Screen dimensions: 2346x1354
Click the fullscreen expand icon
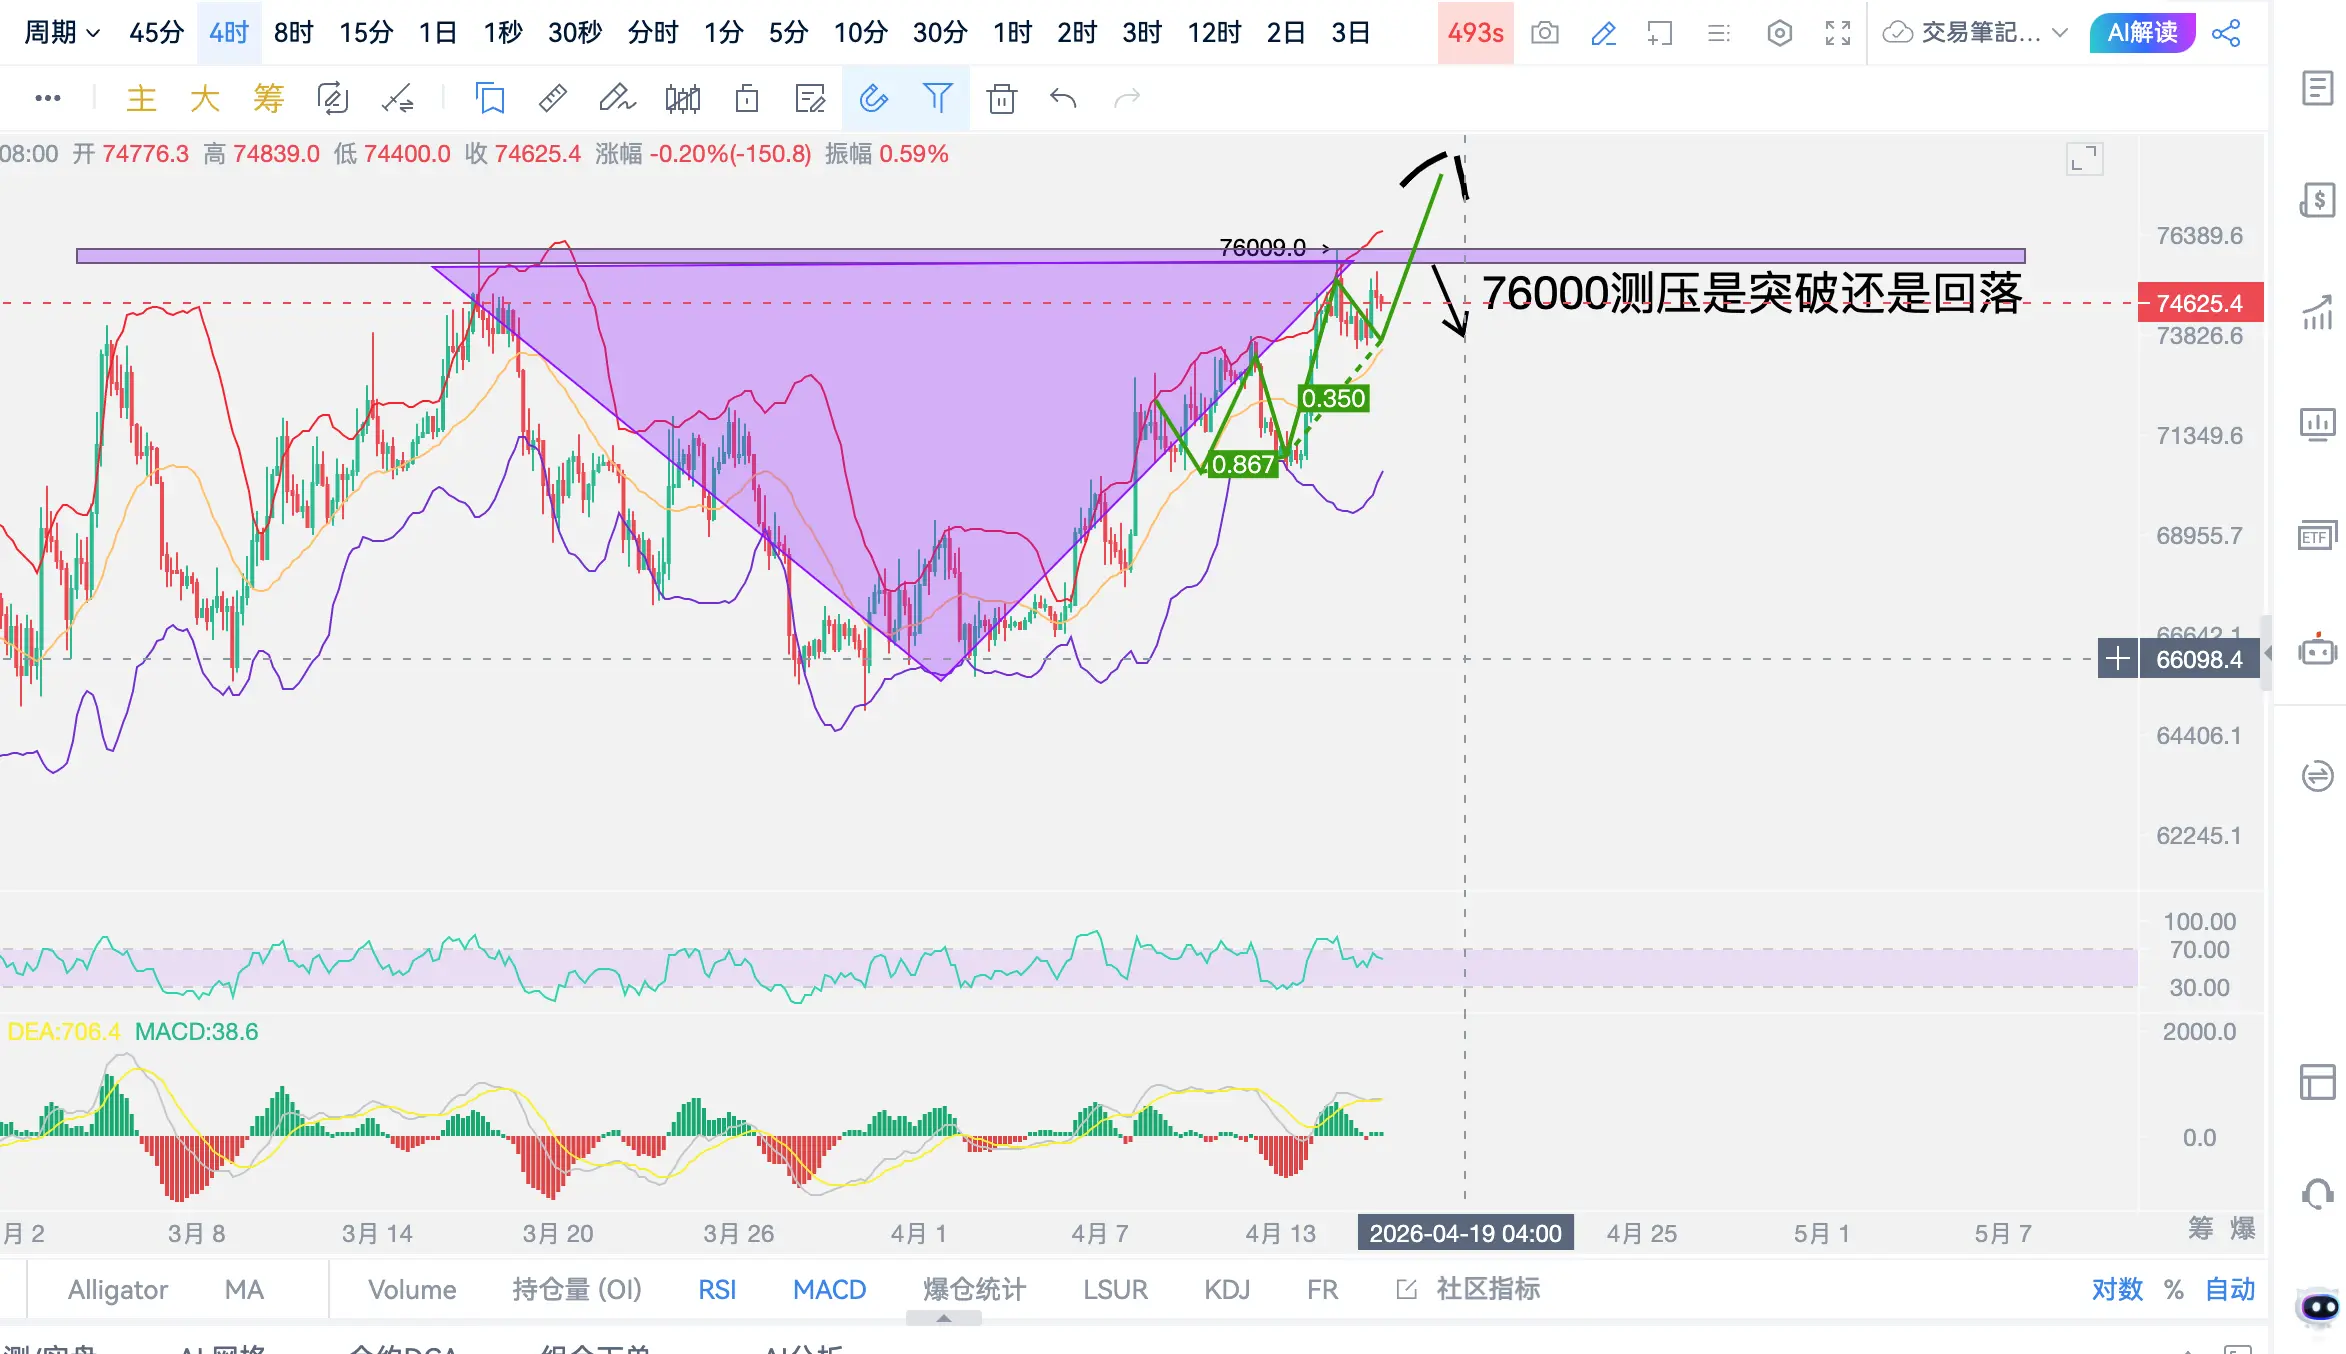tap(1838, 33)
